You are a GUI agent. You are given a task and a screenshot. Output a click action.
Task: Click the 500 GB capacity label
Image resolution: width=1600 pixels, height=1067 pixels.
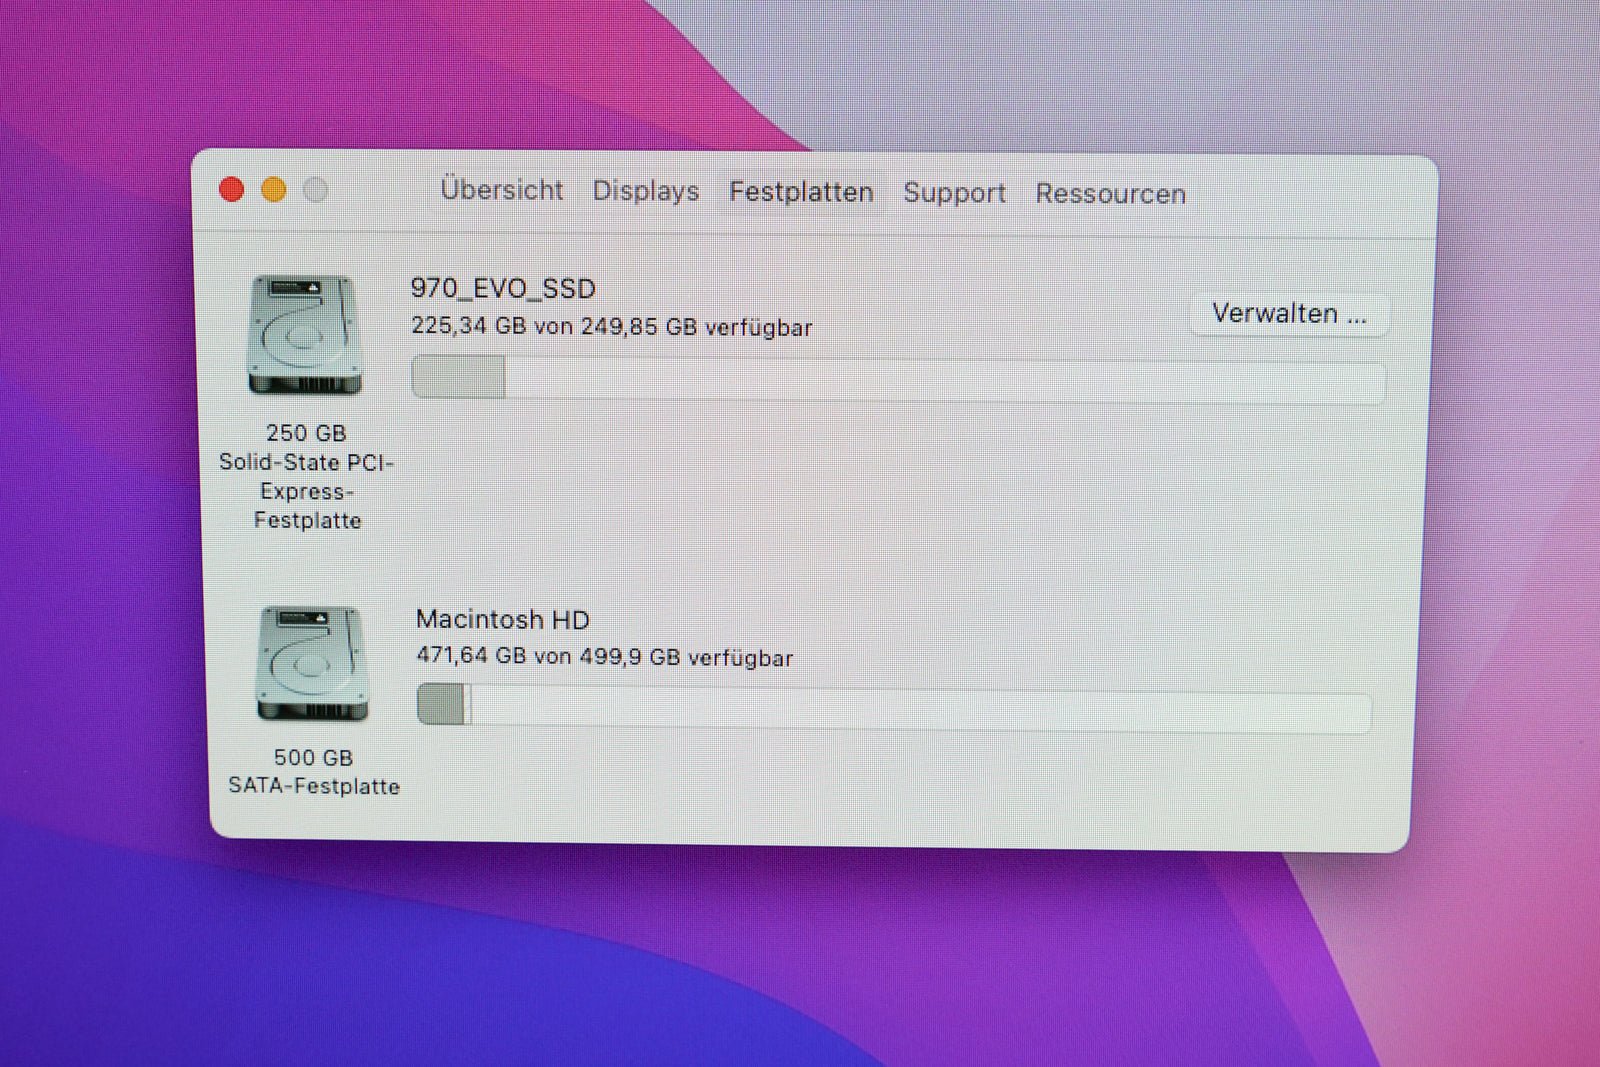coord(313,758)
